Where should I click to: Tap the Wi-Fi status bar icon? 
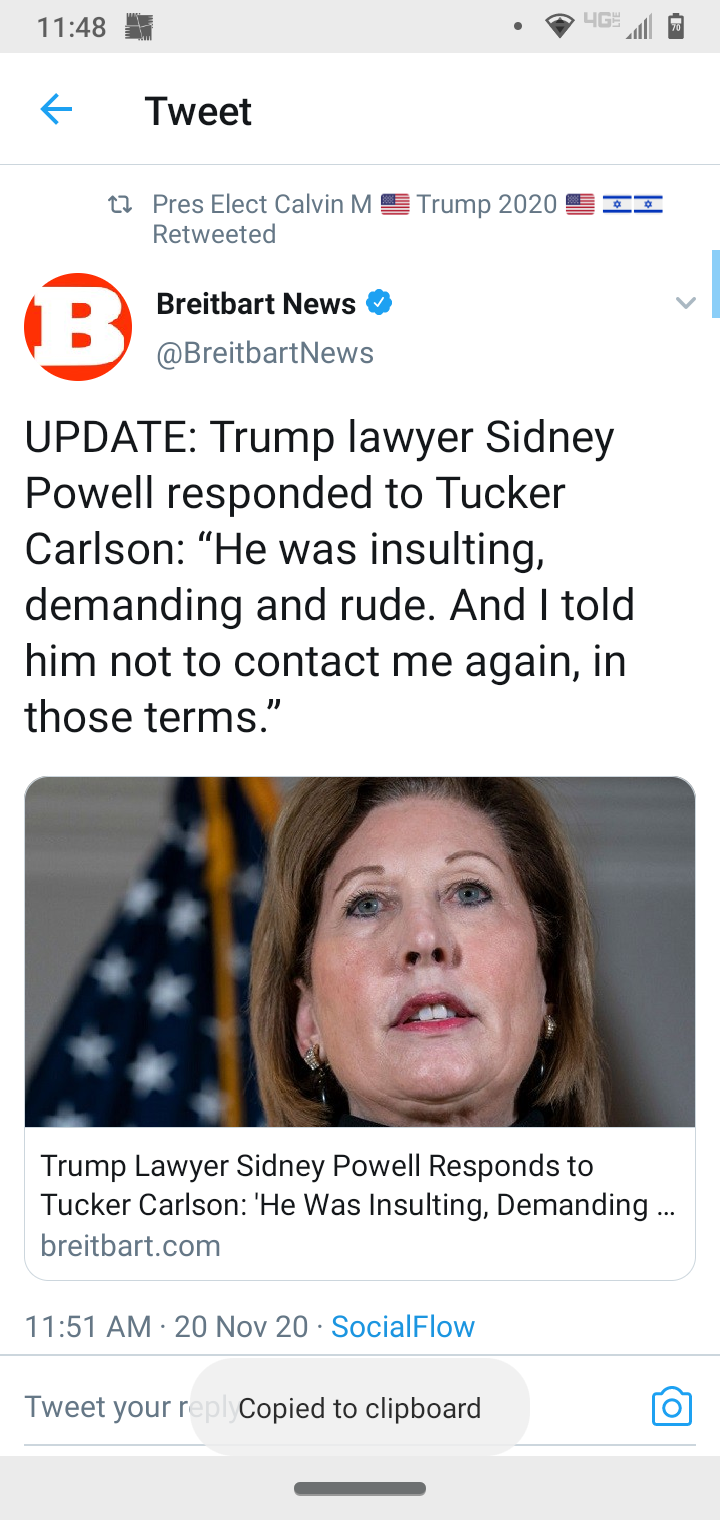tap(560, 27)
